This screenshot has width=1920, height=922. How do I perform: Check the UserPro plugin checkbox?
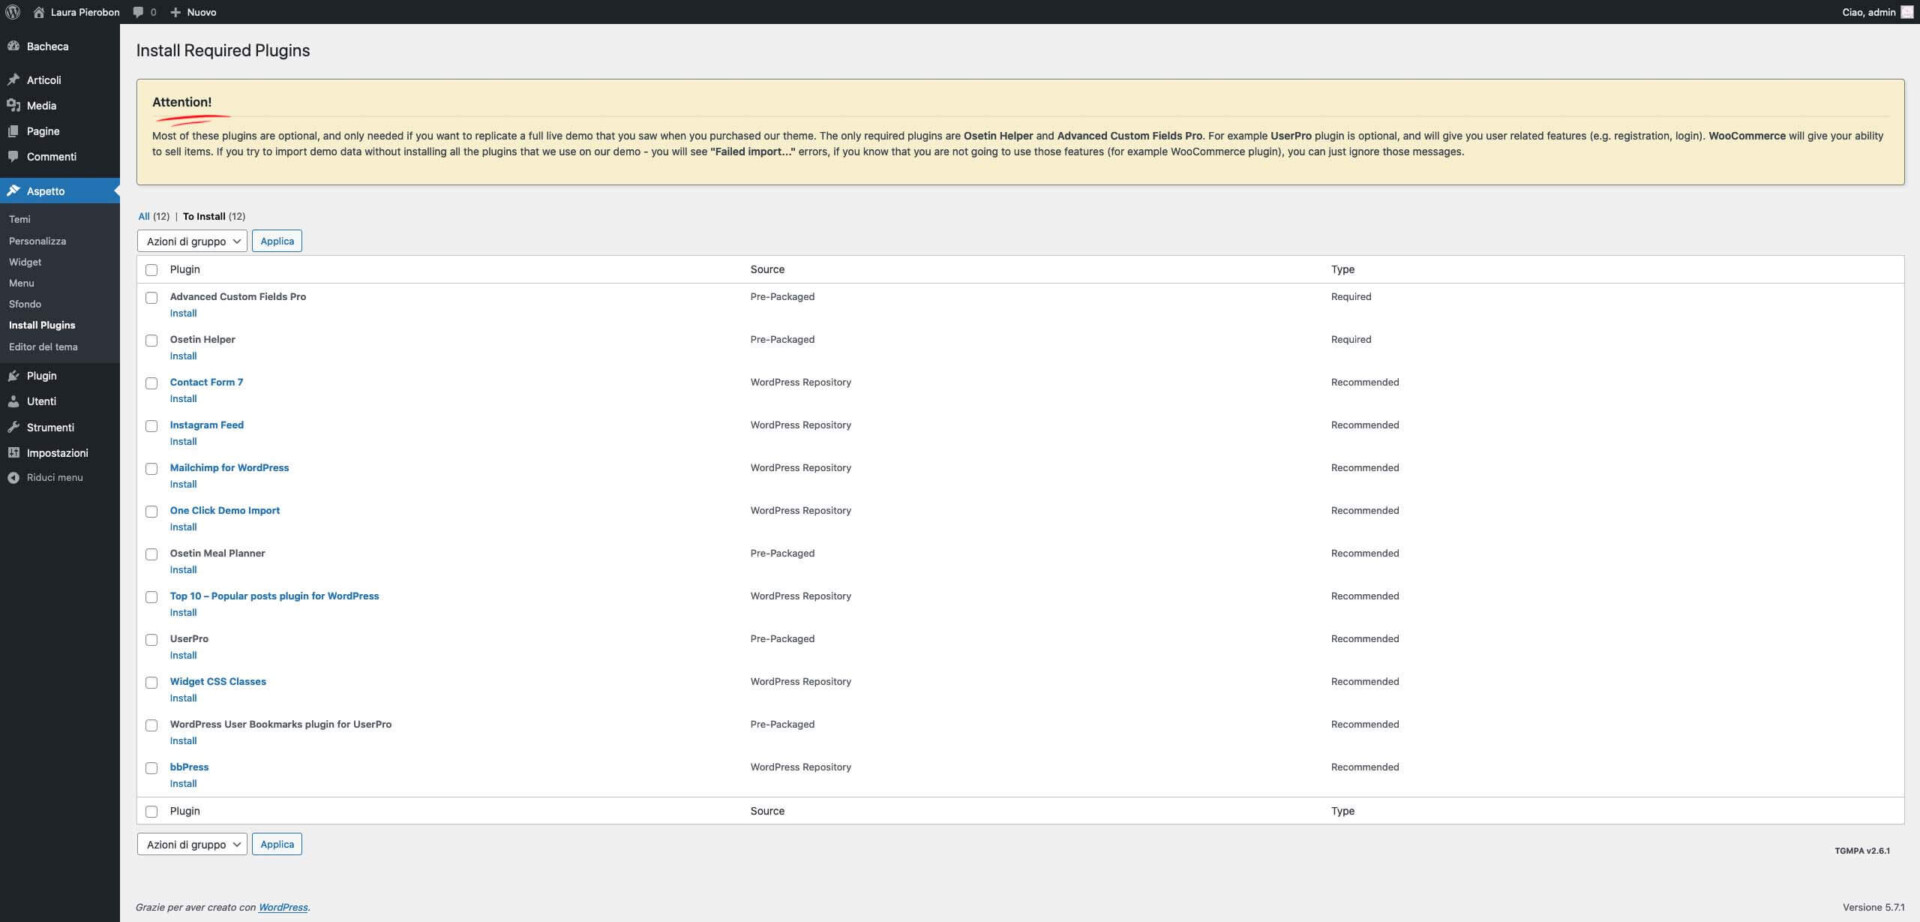point(152,640)
